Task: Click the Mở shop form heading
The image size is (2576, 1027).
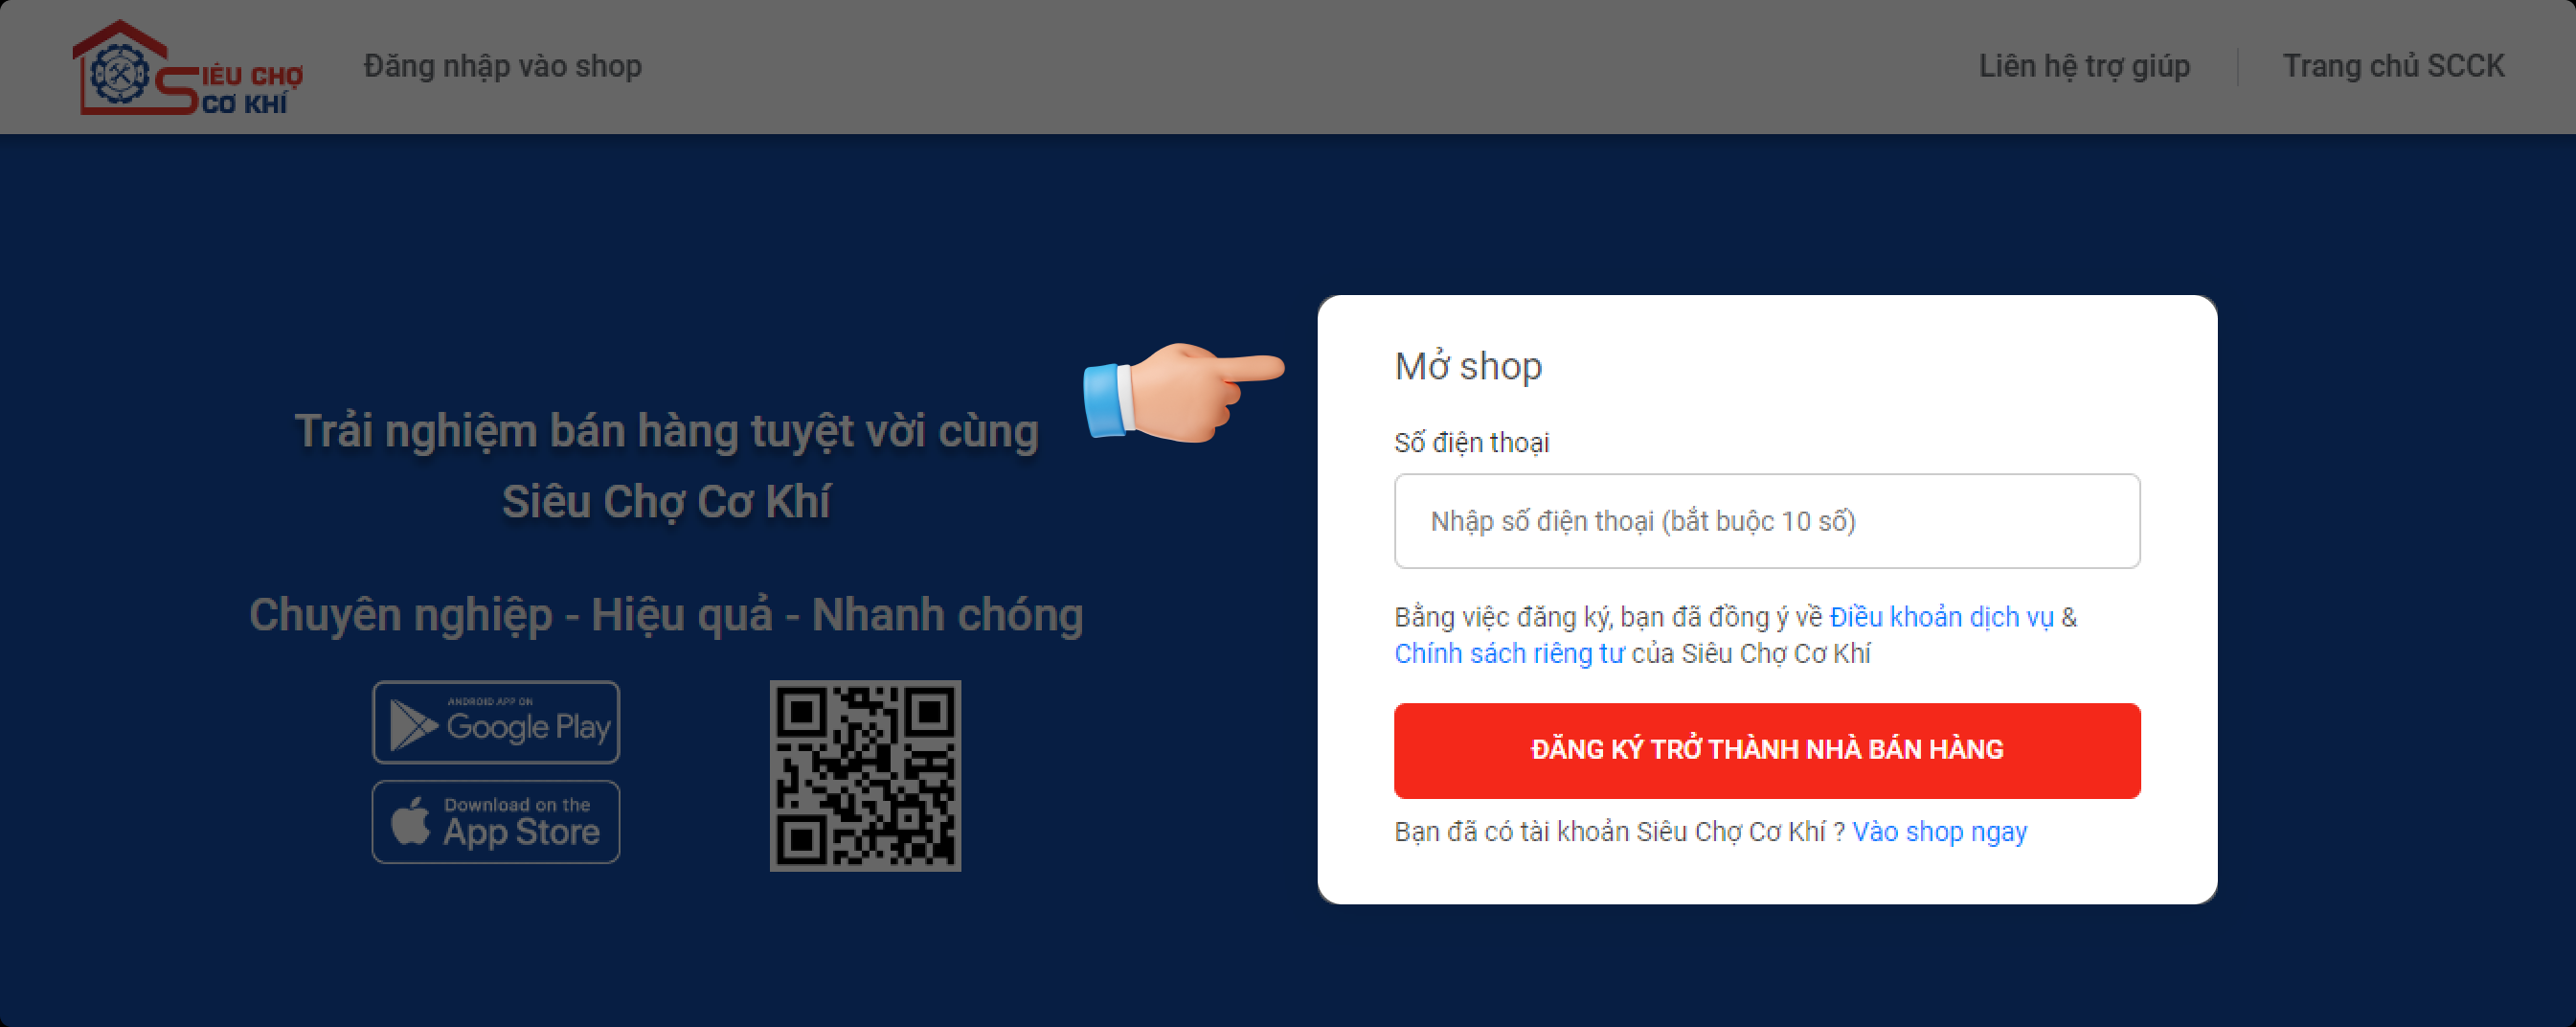Action: (1468, 366)
